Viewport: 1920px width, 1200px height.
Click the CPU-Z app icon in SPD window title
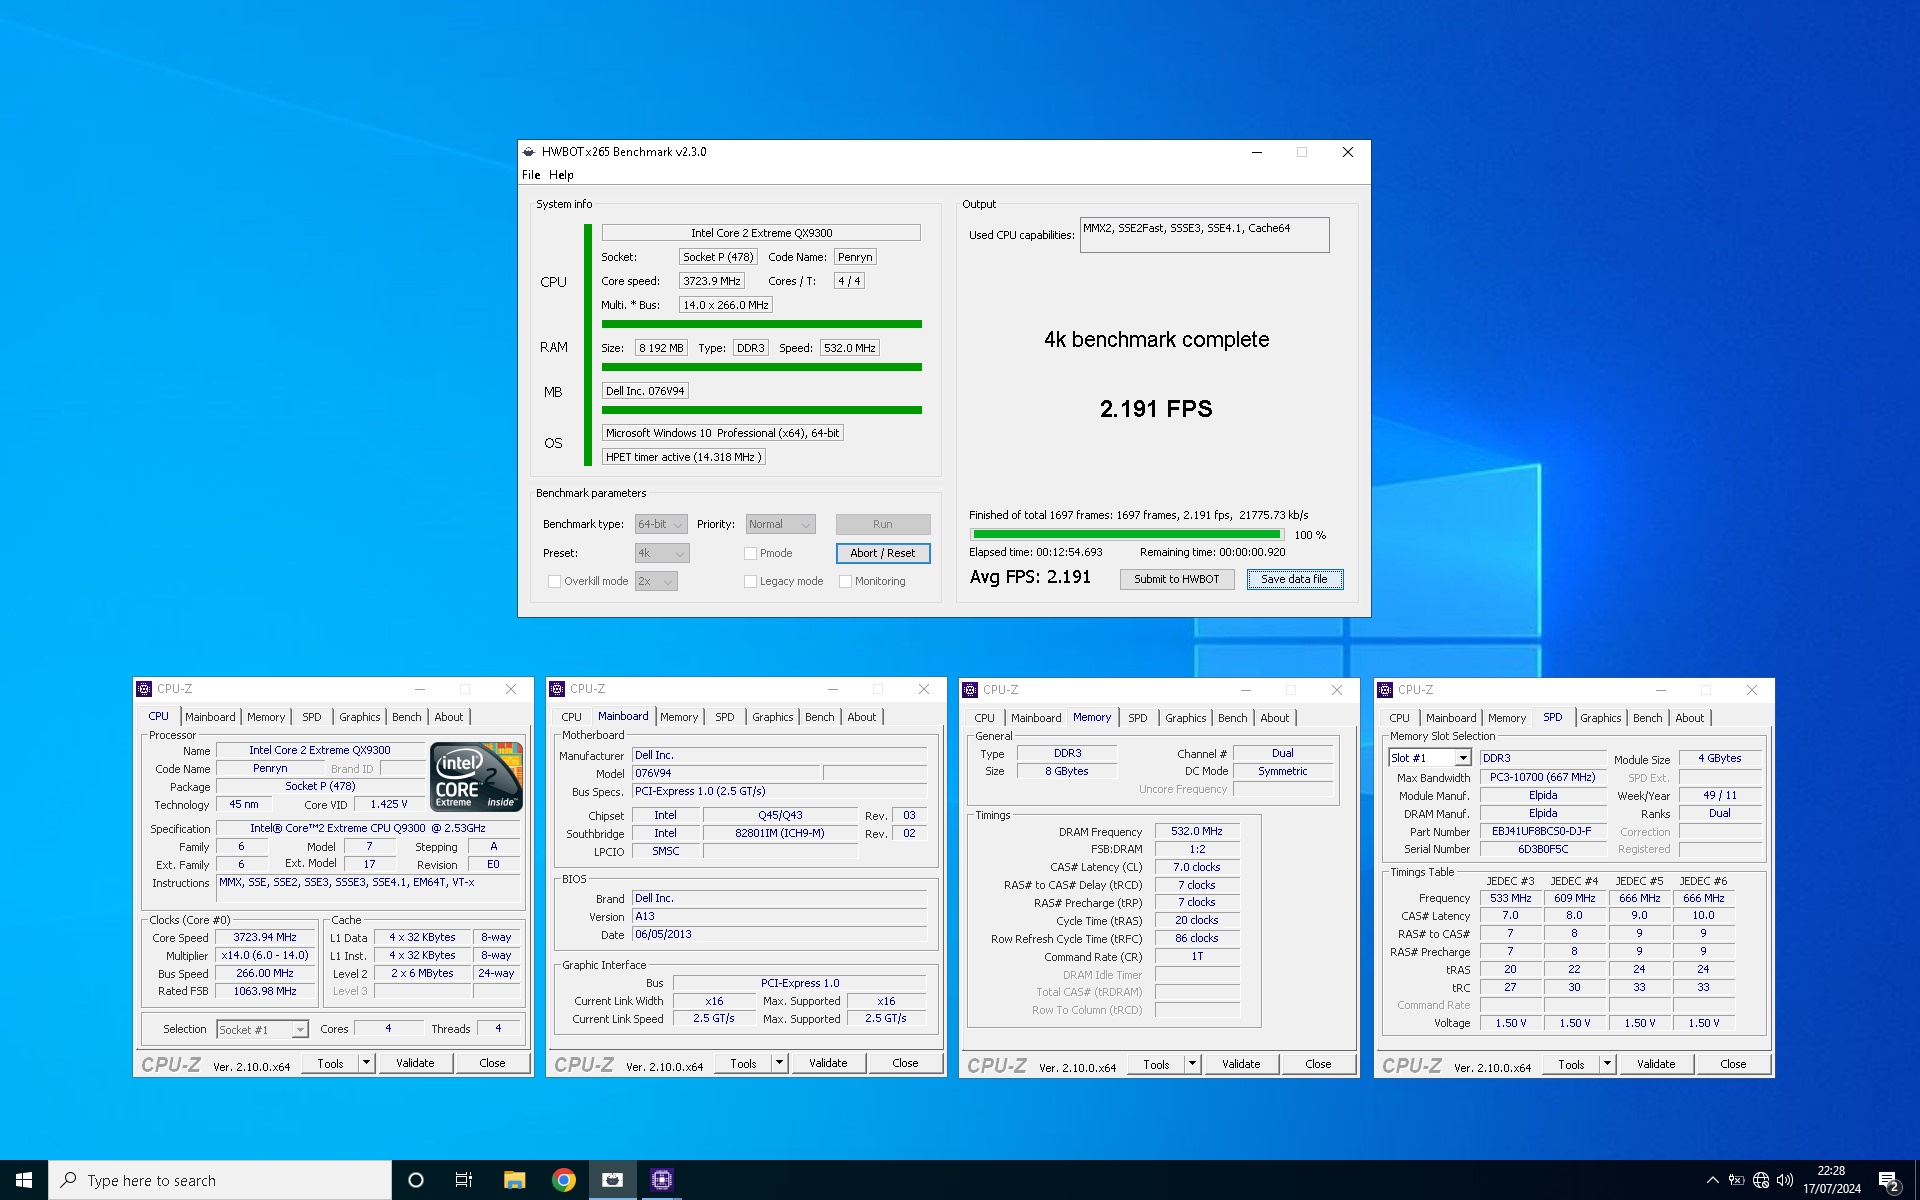coord(1385,690)
